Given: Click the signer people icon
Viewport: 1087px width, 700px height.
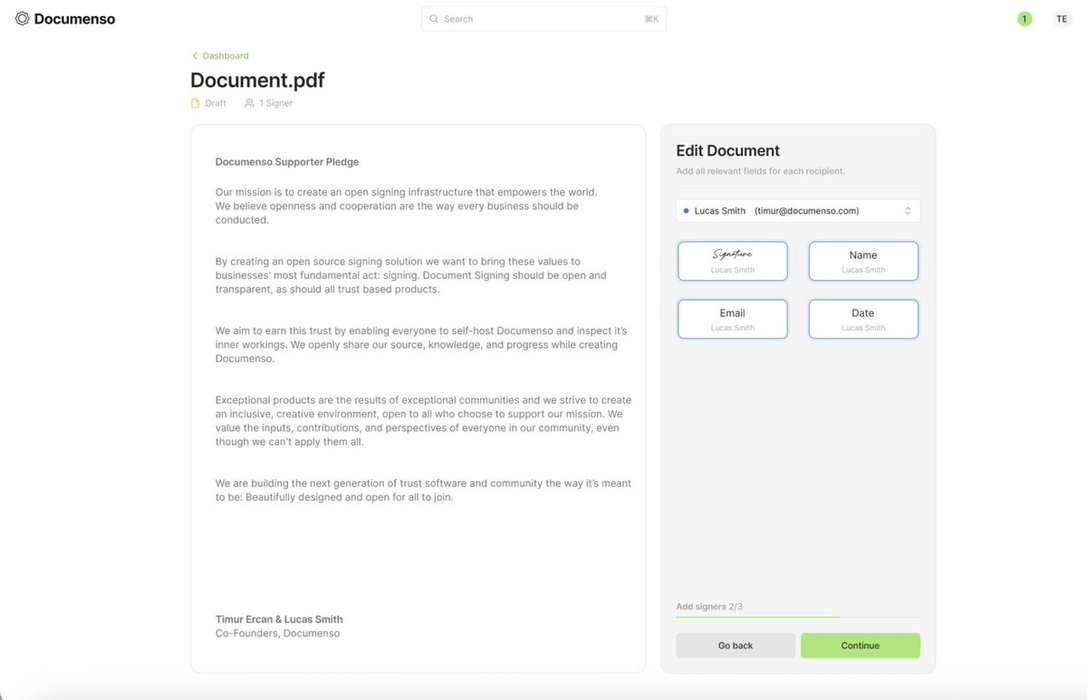Looking at the screenshot, I should click(x=249, y=103).
